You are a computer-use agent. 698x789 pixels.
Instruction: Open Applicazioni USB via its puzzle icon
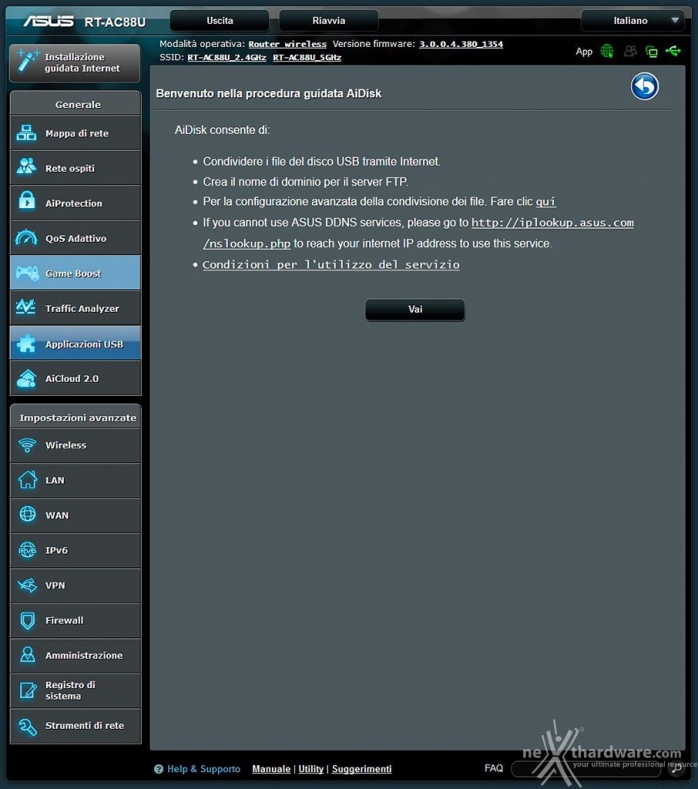(26, 344)
